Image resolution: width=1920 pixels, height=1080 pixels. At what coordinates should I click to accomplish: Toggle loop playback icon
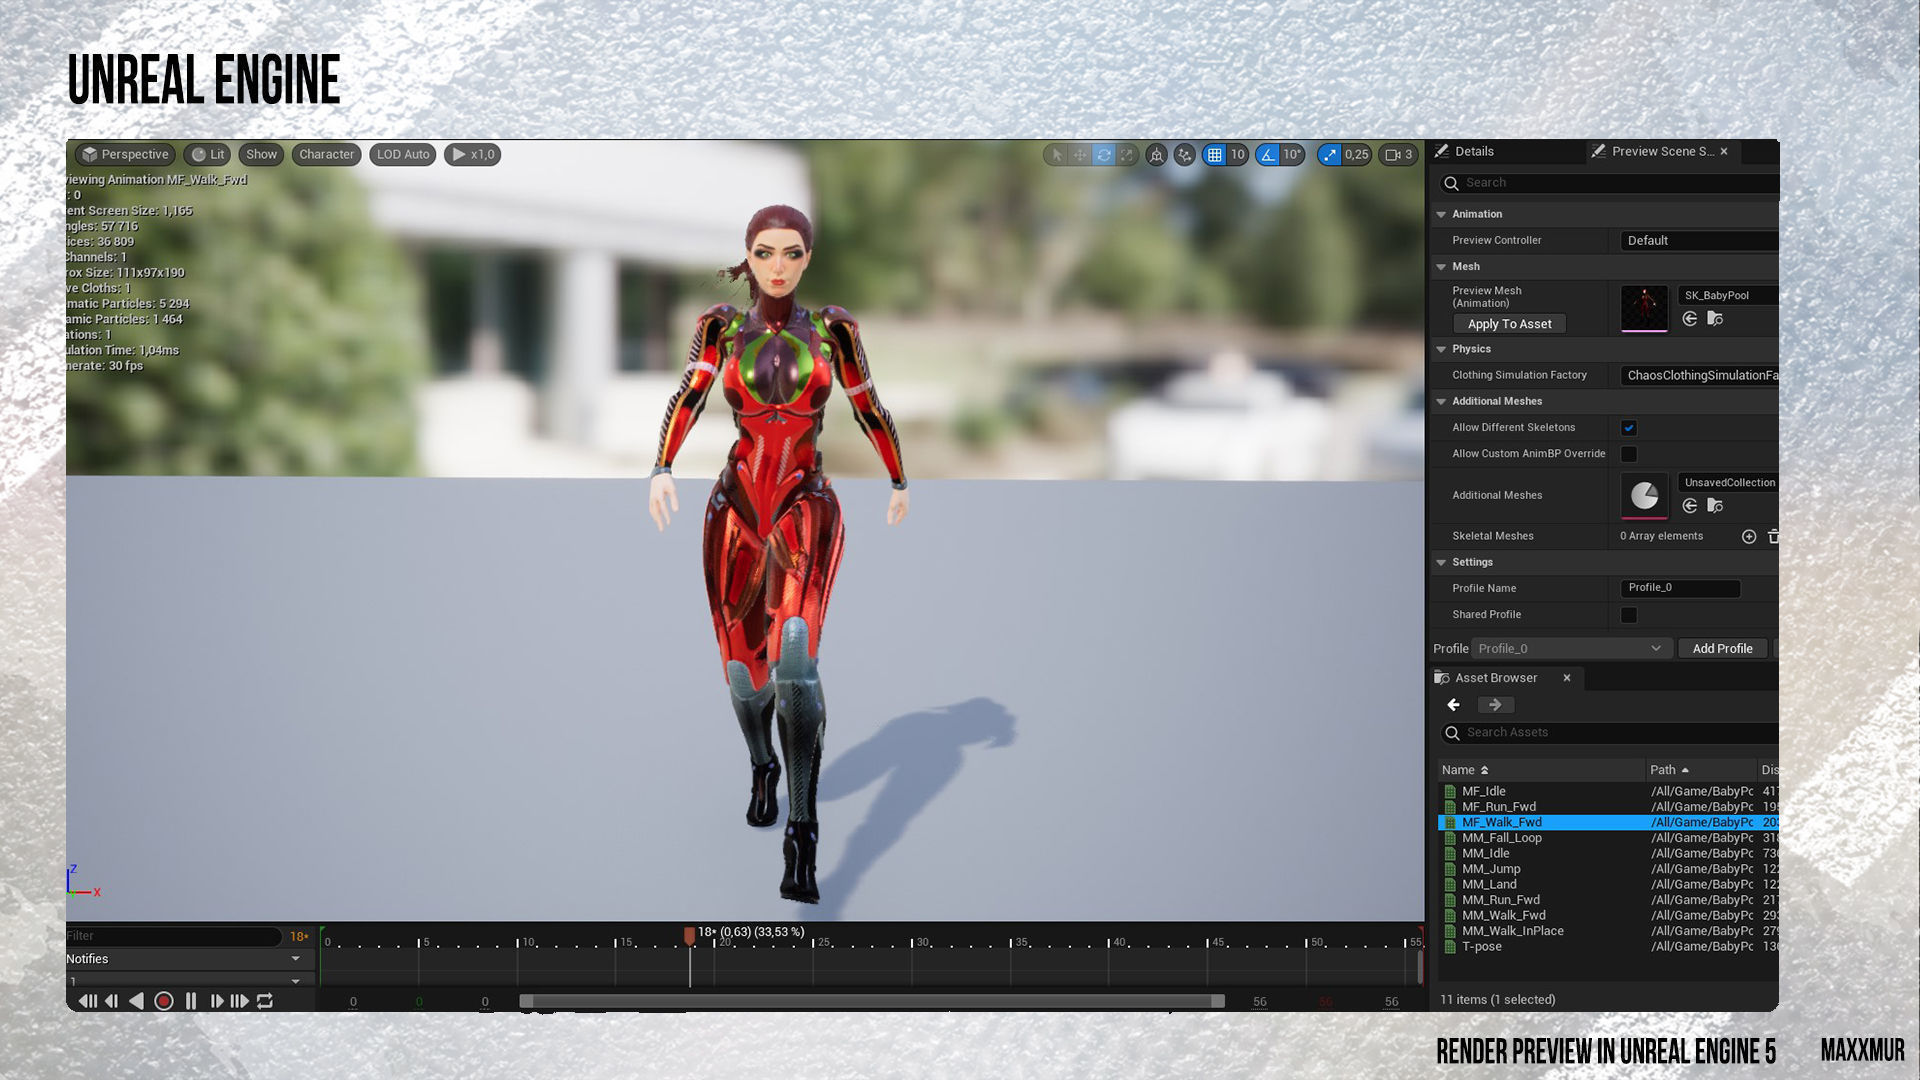click(x=265, y=1001)
